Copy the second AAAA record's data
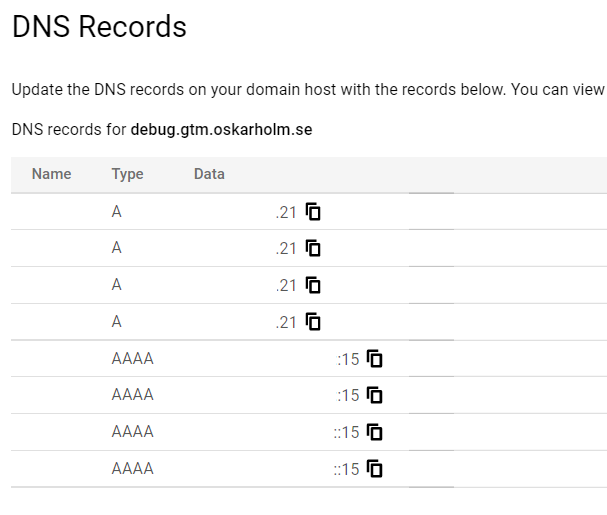This screenshot has width=607, height=515. point(375,395)
